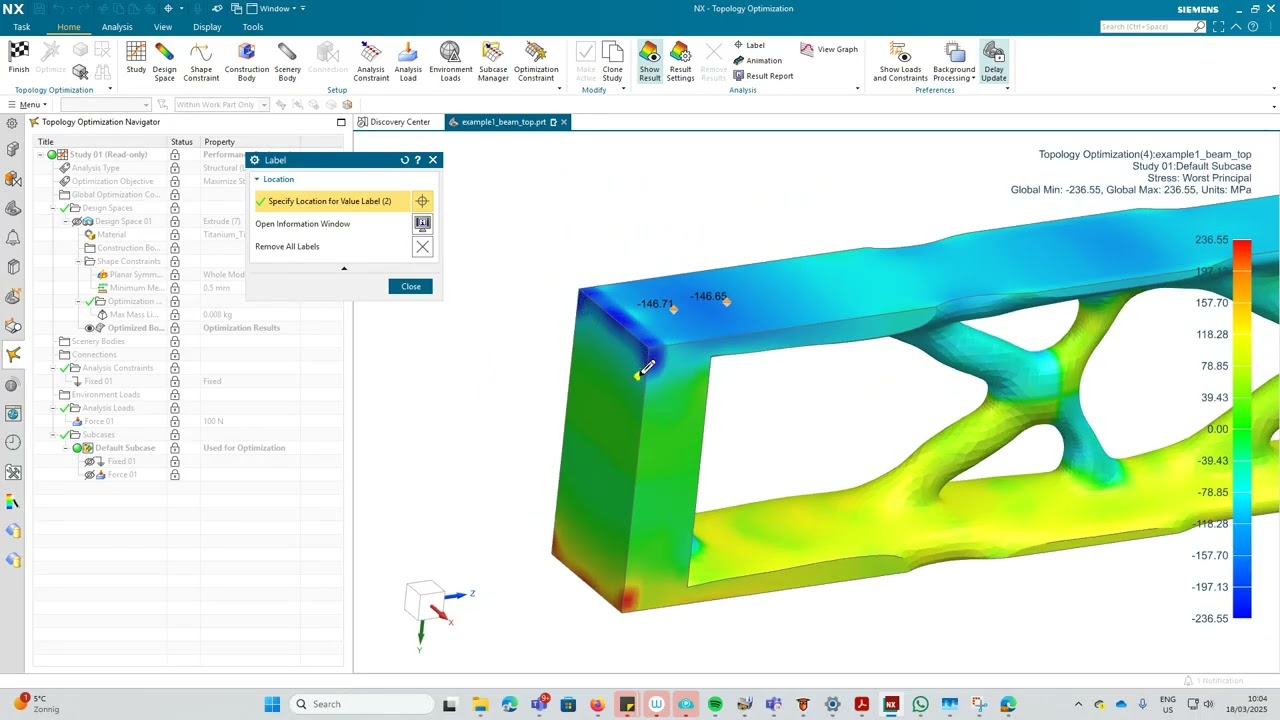1280x720 pixels.
Task: Open Environment Loads tool
Action: click(450, 60)
